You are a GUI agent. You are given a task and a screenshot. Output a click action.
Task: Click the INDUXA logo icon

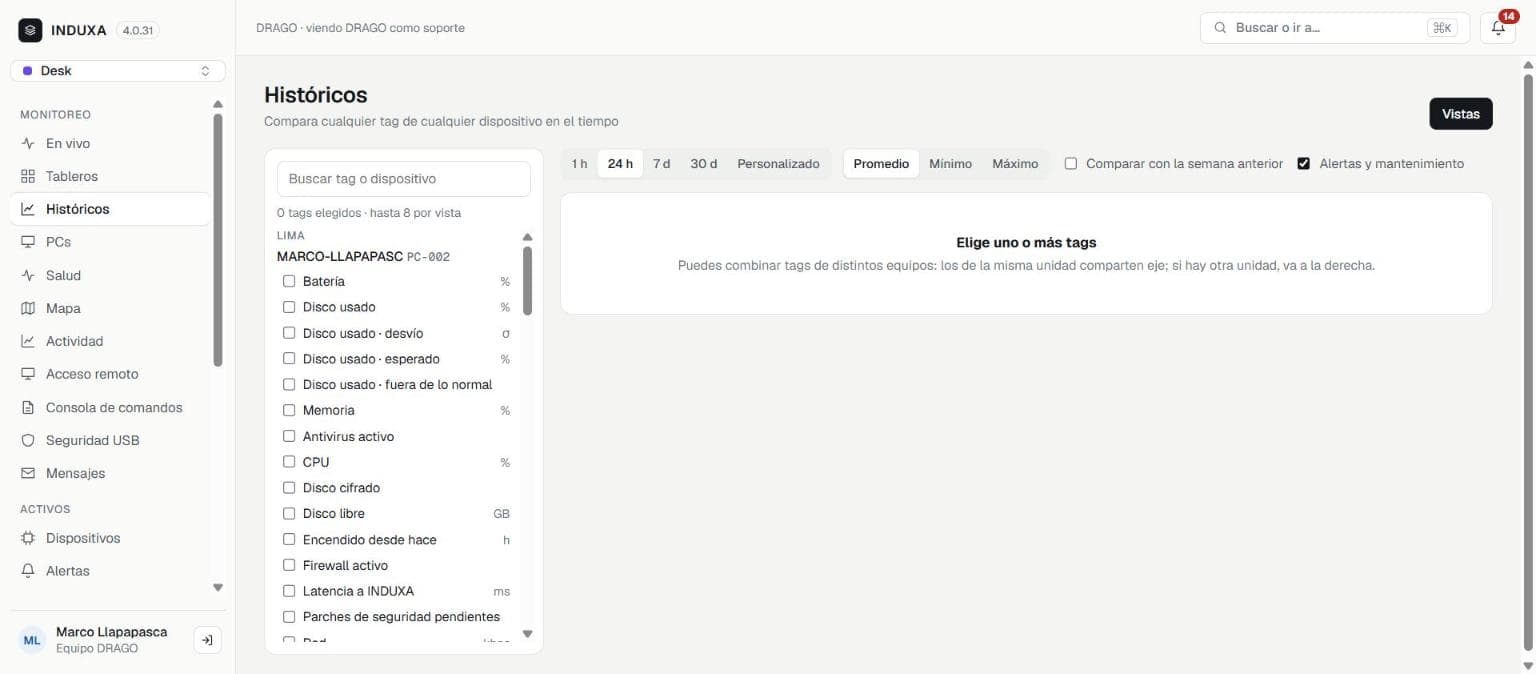(x=30, y=30)
